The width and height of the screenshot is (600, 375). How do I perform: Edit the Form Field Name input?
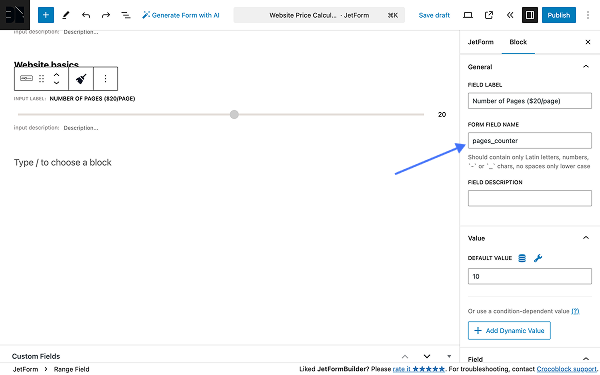click(x=530, y=141)
